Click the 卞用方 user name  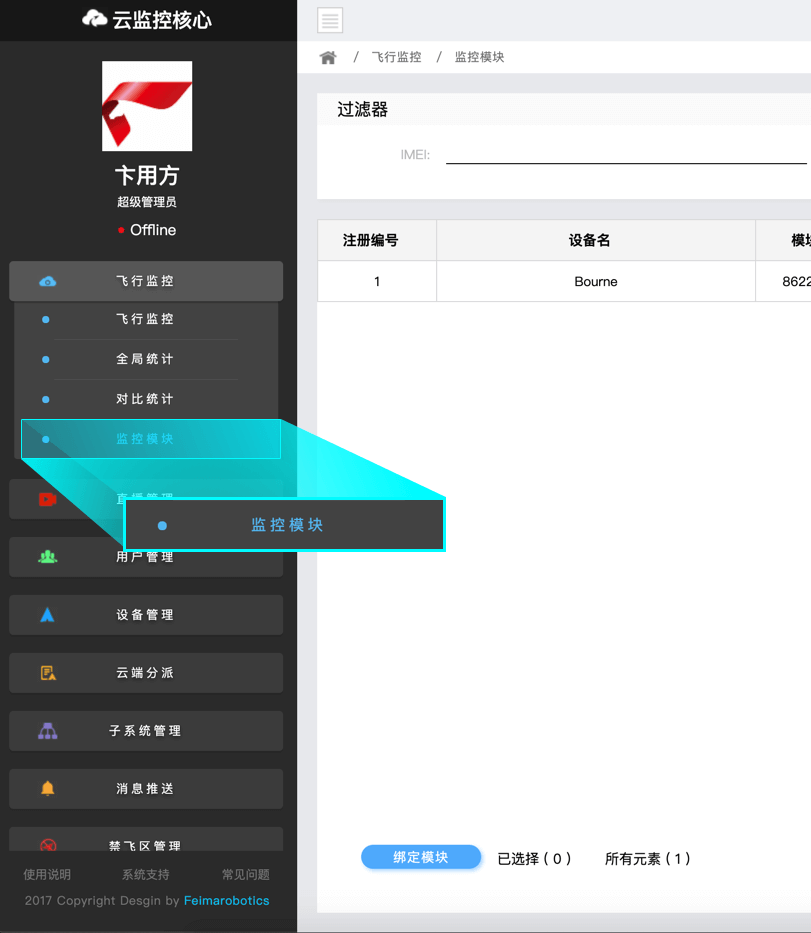147,176
